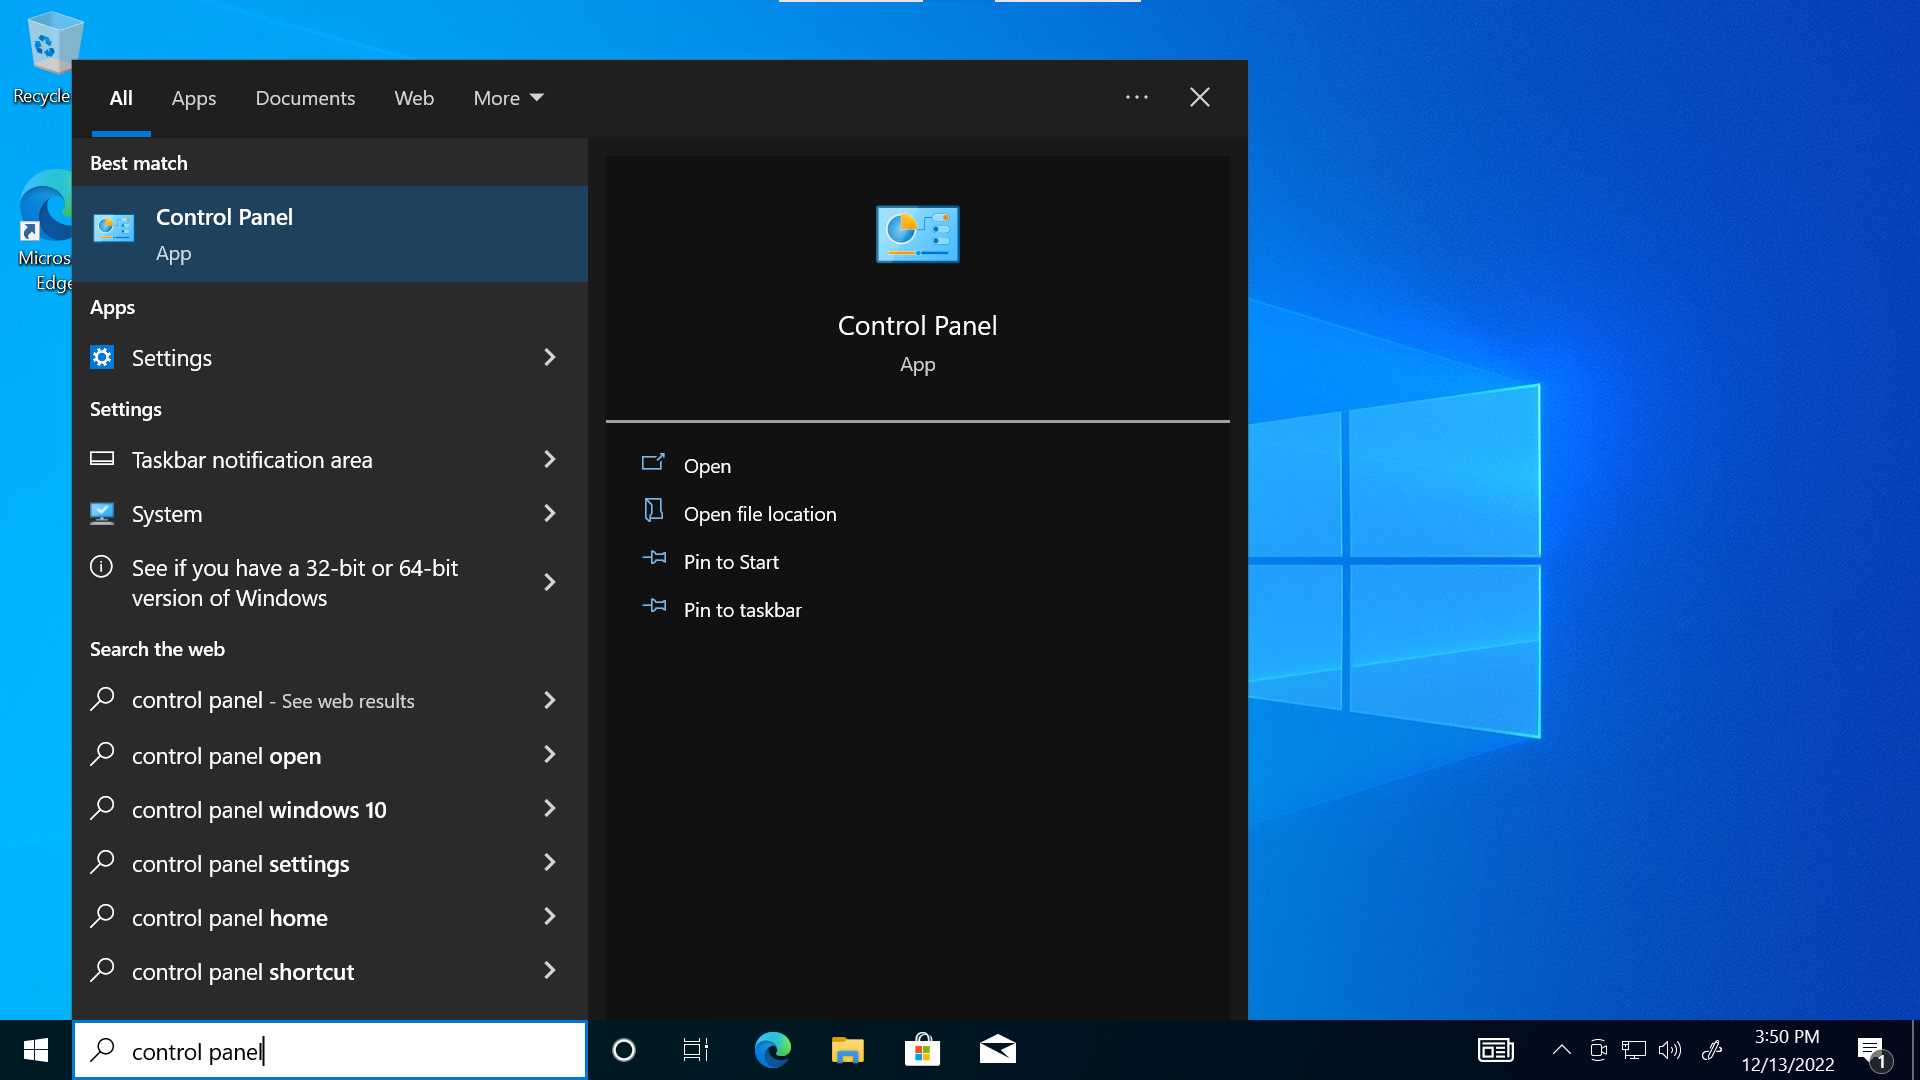Screen dimensions: 1920x1080
Task: Click the large Control Panel preview icon
Action: (917, 234)
